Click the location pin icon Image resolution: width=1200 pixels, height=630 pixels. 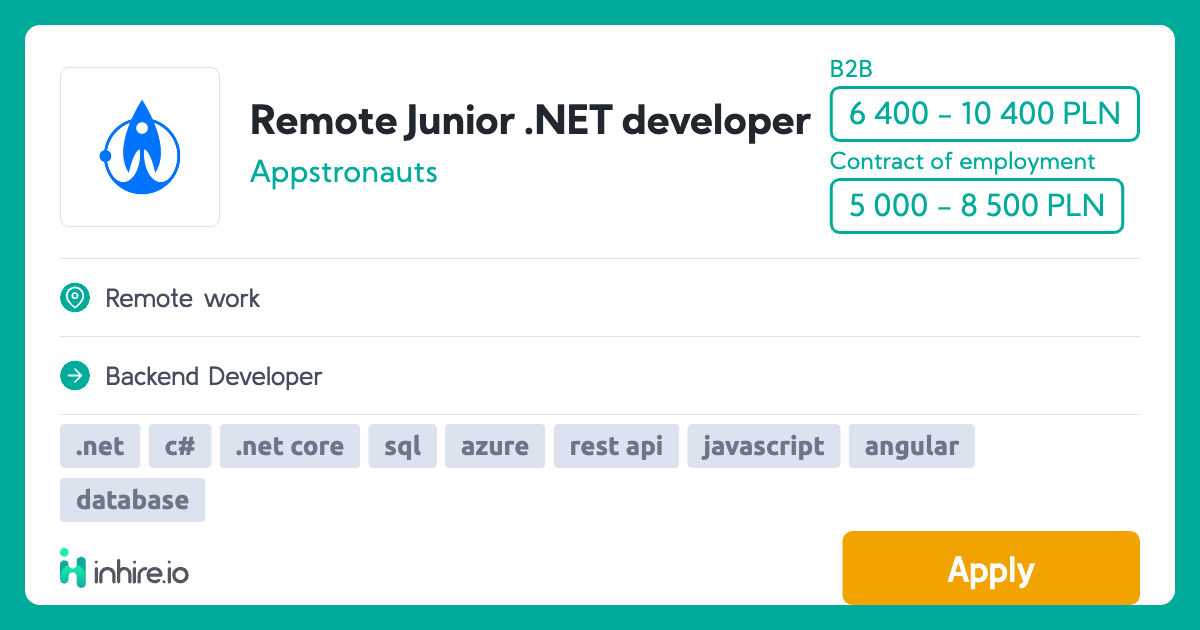tap(75, 298)
